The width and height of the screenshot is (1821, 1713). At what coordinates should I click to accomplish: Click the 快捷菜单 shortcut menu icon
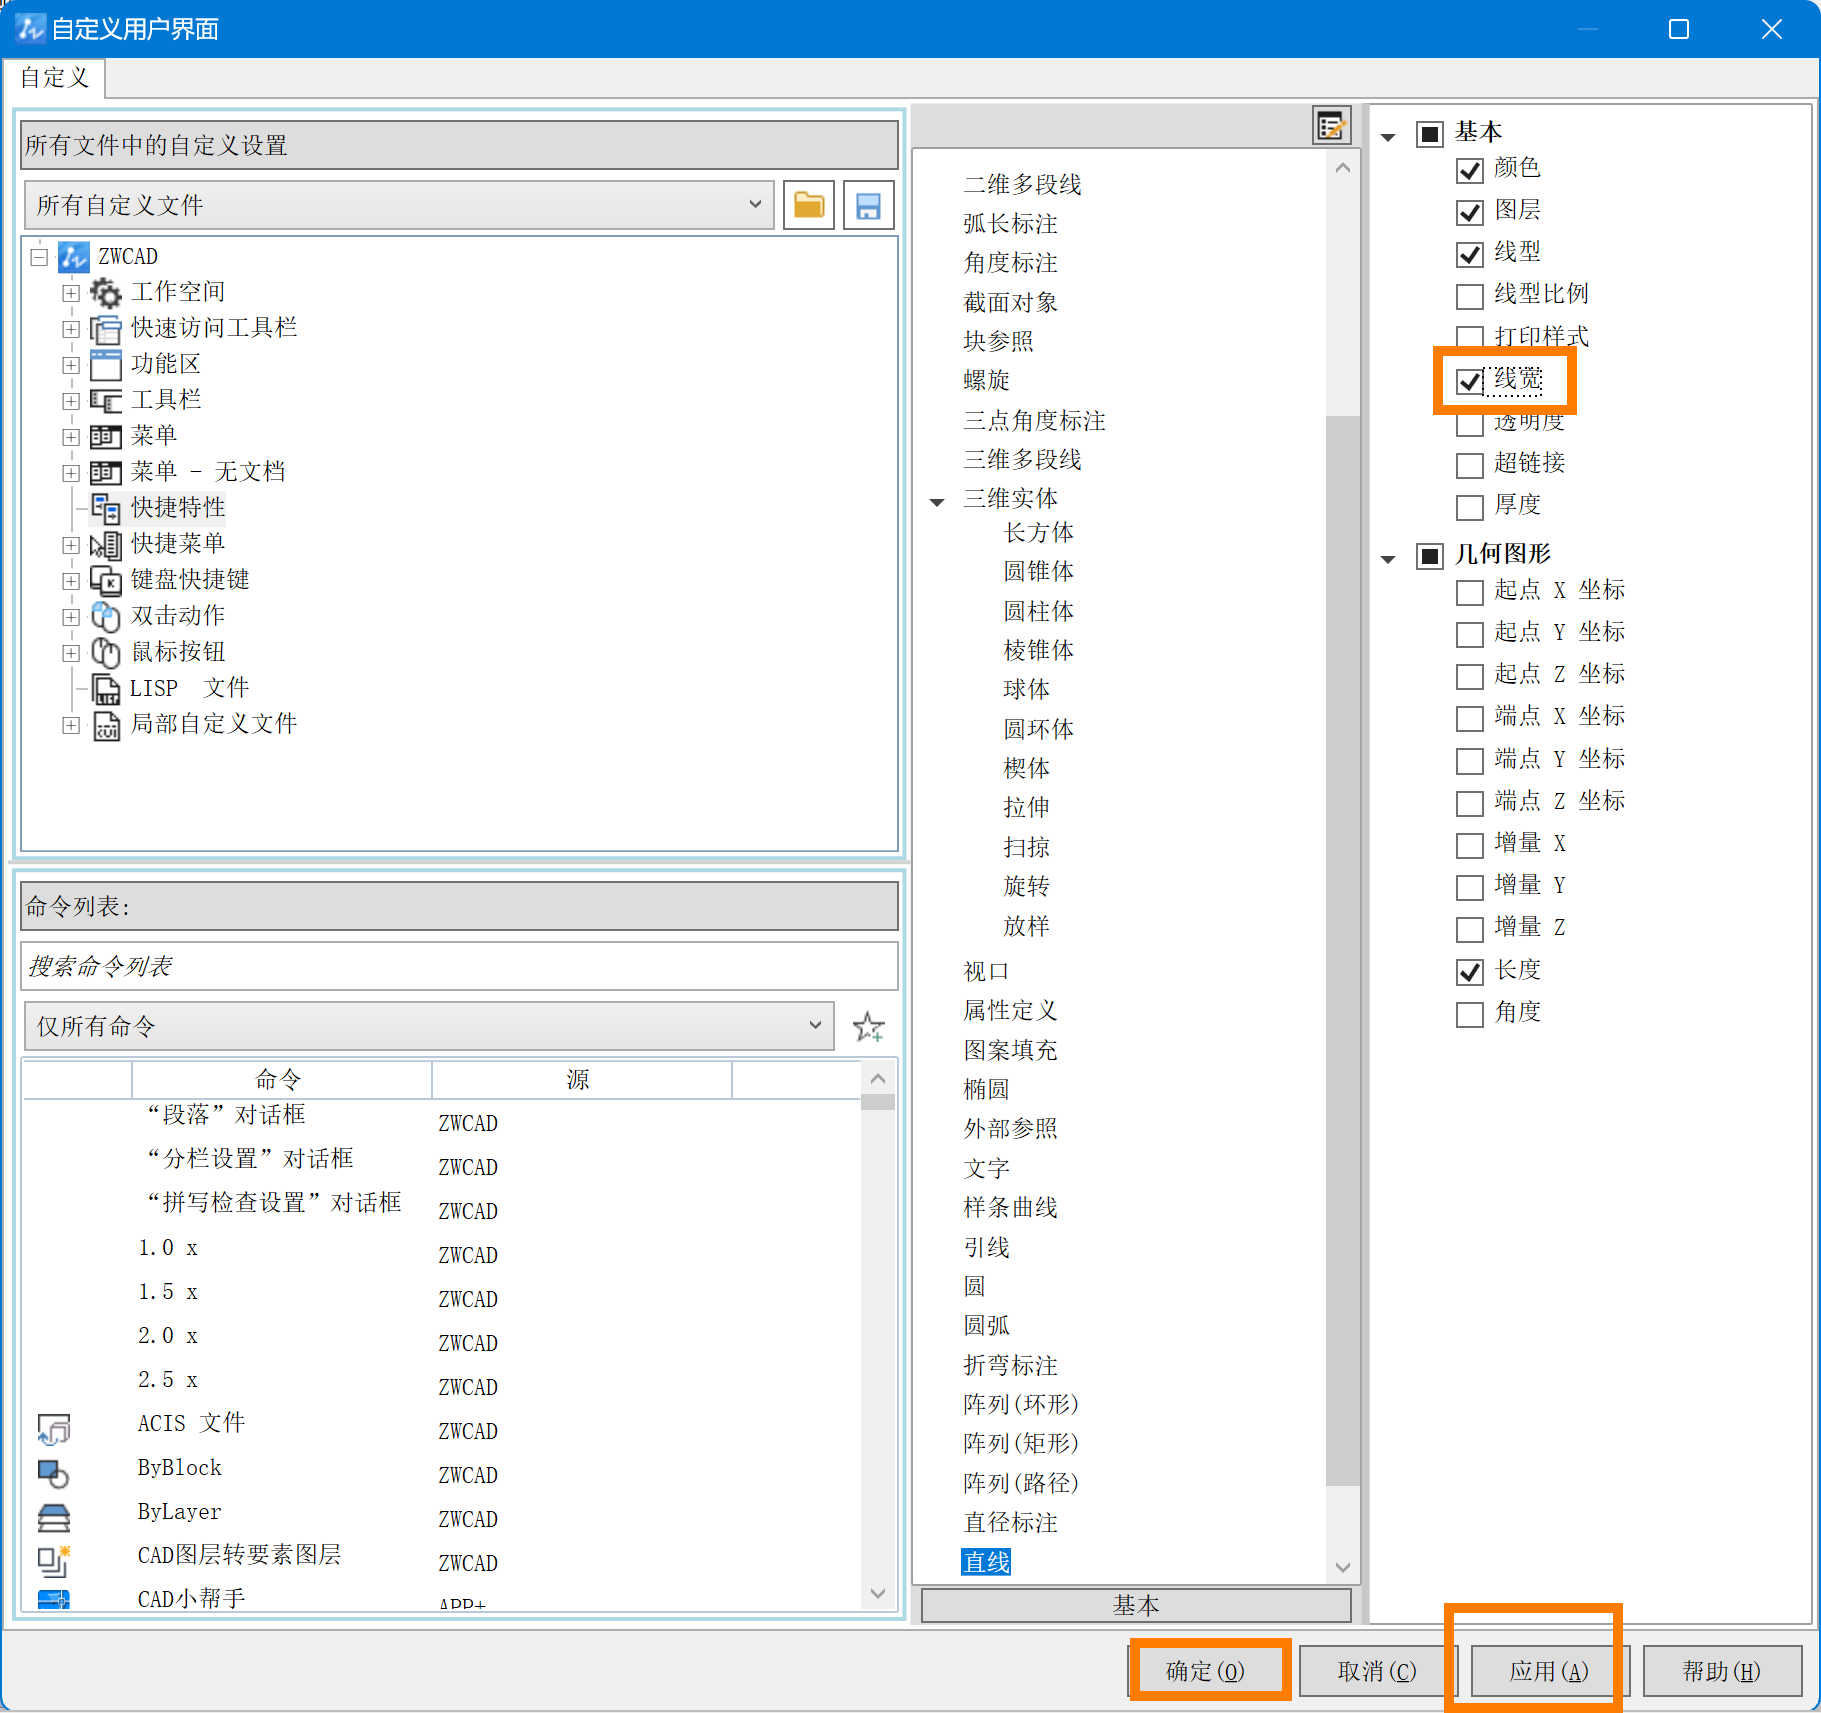tap(105, 545)
